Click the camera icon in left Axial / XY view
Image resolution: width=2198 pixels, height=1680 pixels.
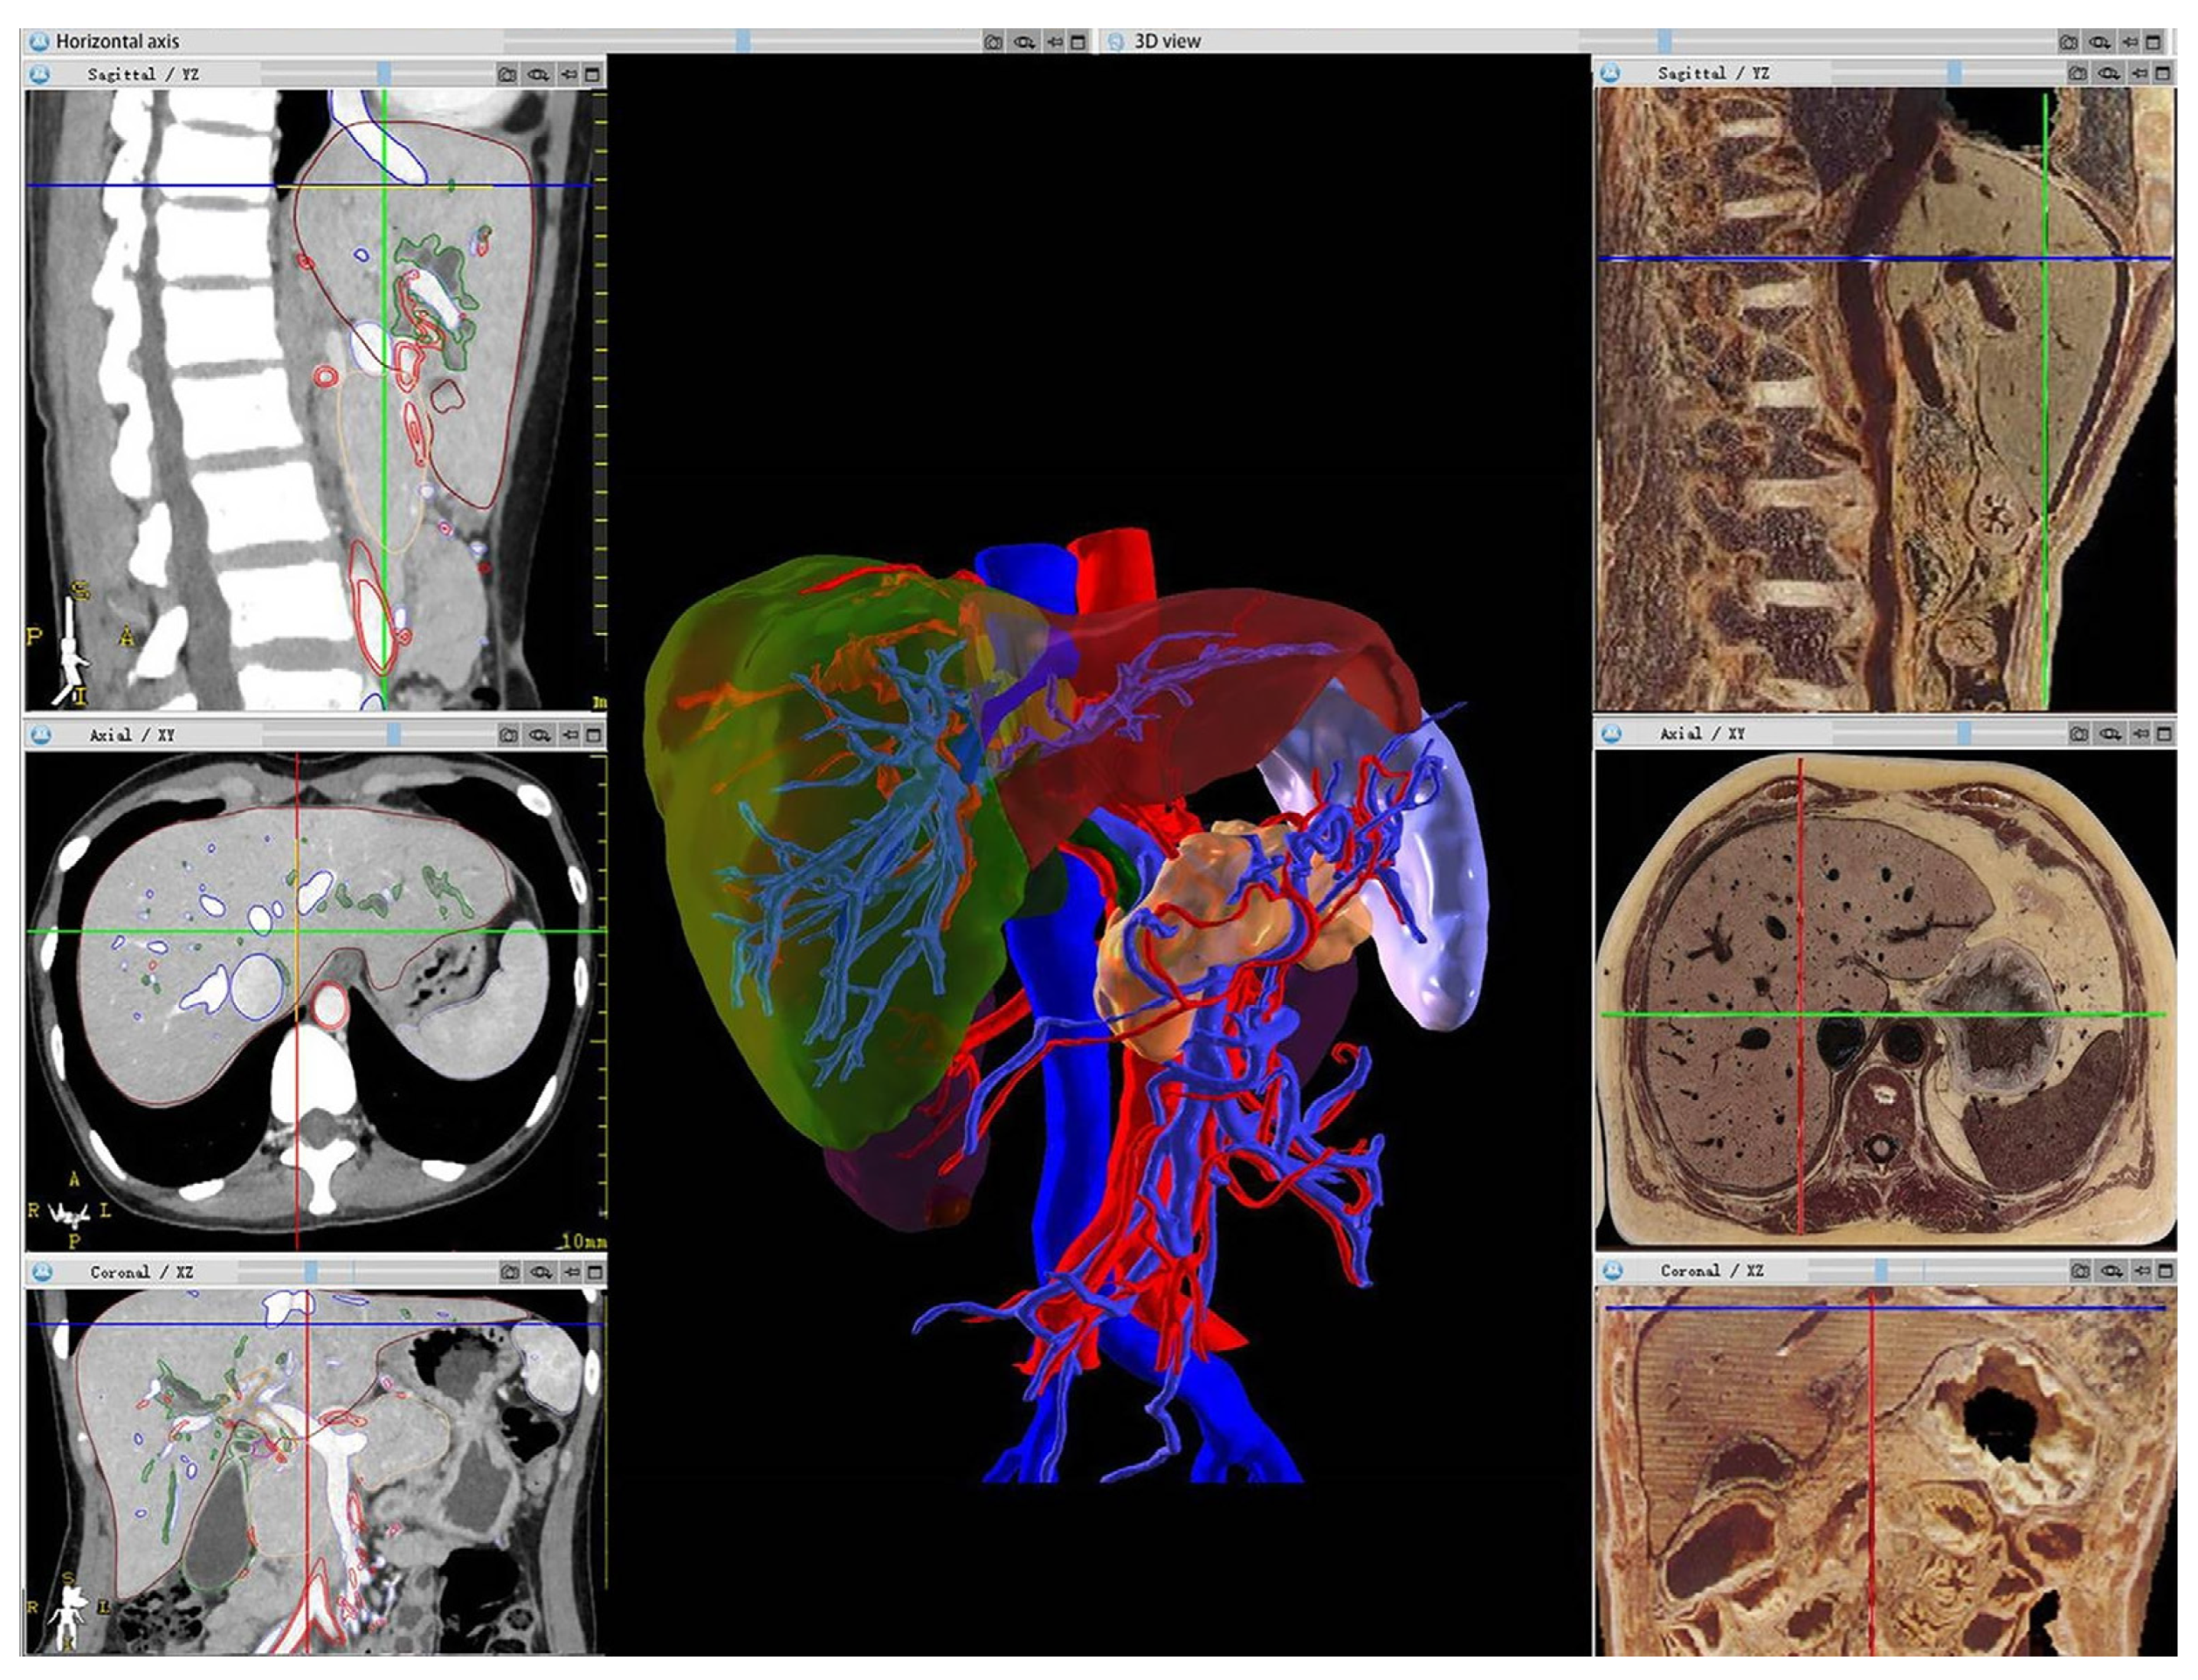pos(508,735)
